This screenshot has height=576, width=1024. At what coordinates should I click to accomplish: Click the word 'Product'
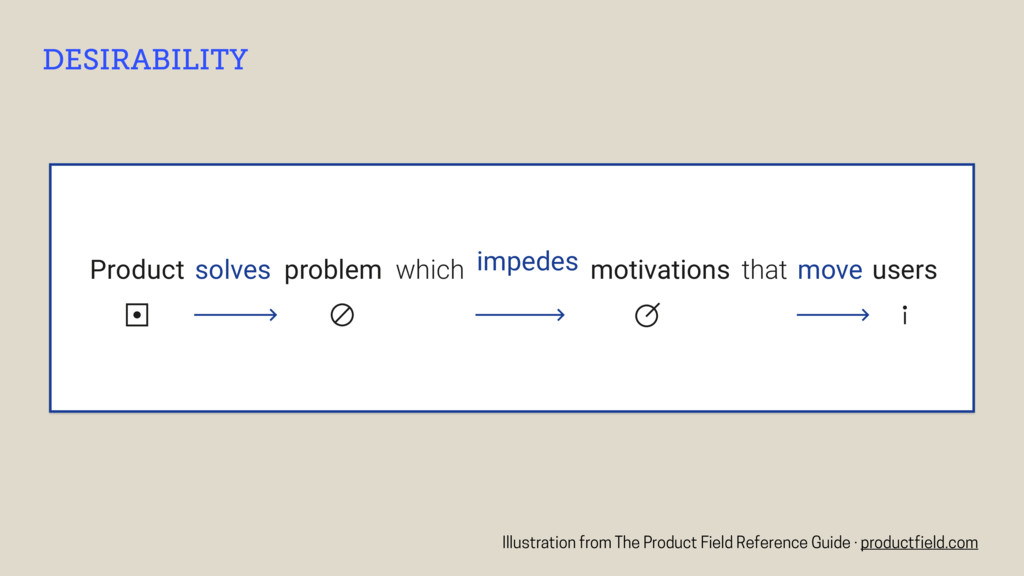[x=137, y=270]
